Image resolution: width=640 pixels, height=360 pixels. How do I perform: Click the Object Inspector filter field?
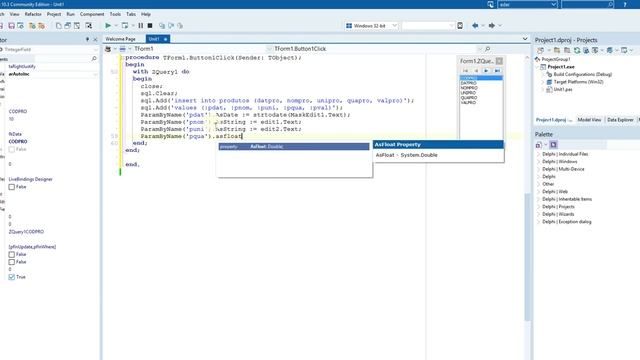pos(48,59)
